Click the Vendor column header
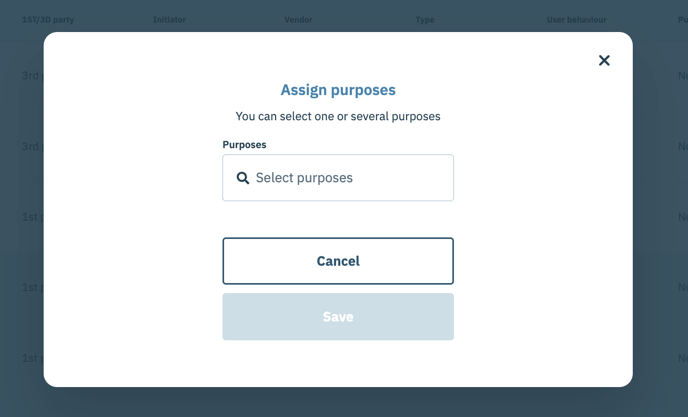This screenshot has width=688, height=417. (x=298, y=20)
